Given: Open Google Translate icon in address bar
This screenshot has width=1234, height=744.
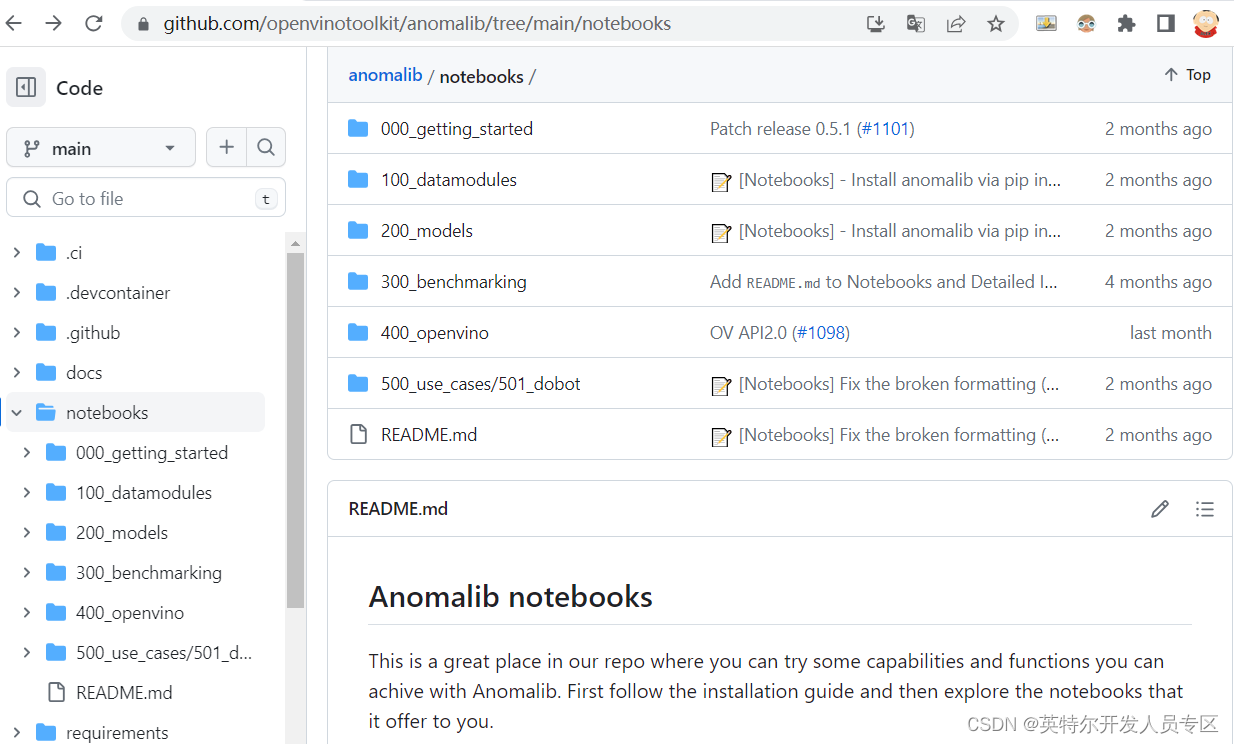Looking at the screenshot, I should [x=915, y=22].
